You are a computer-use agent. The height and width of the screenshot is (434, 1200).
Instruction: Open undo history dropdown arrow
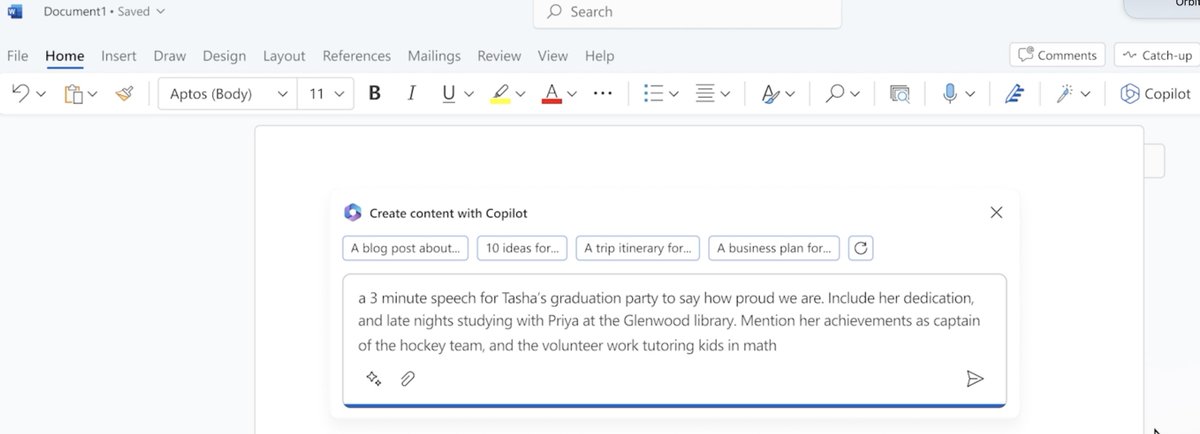coord(41,94)
